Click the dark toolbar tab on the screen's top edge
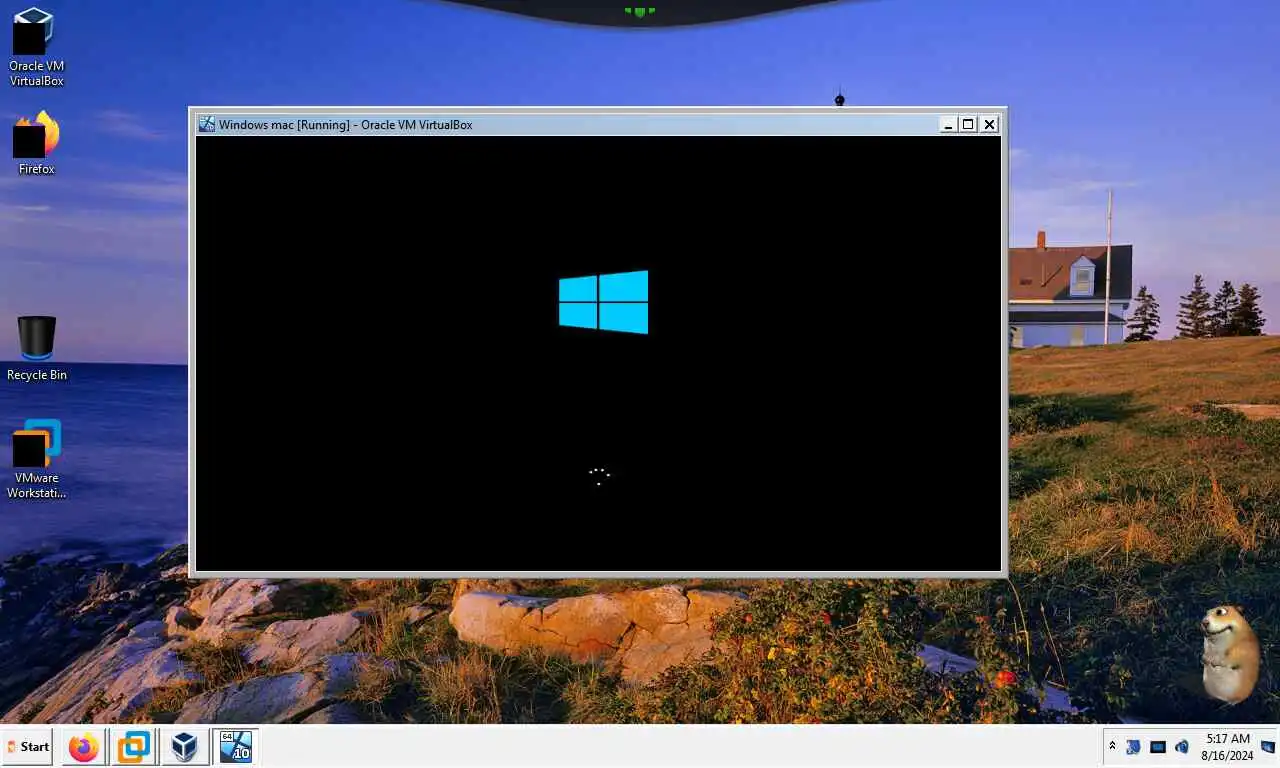Screen dimensions: 1280x768 [x=640, y=11]
